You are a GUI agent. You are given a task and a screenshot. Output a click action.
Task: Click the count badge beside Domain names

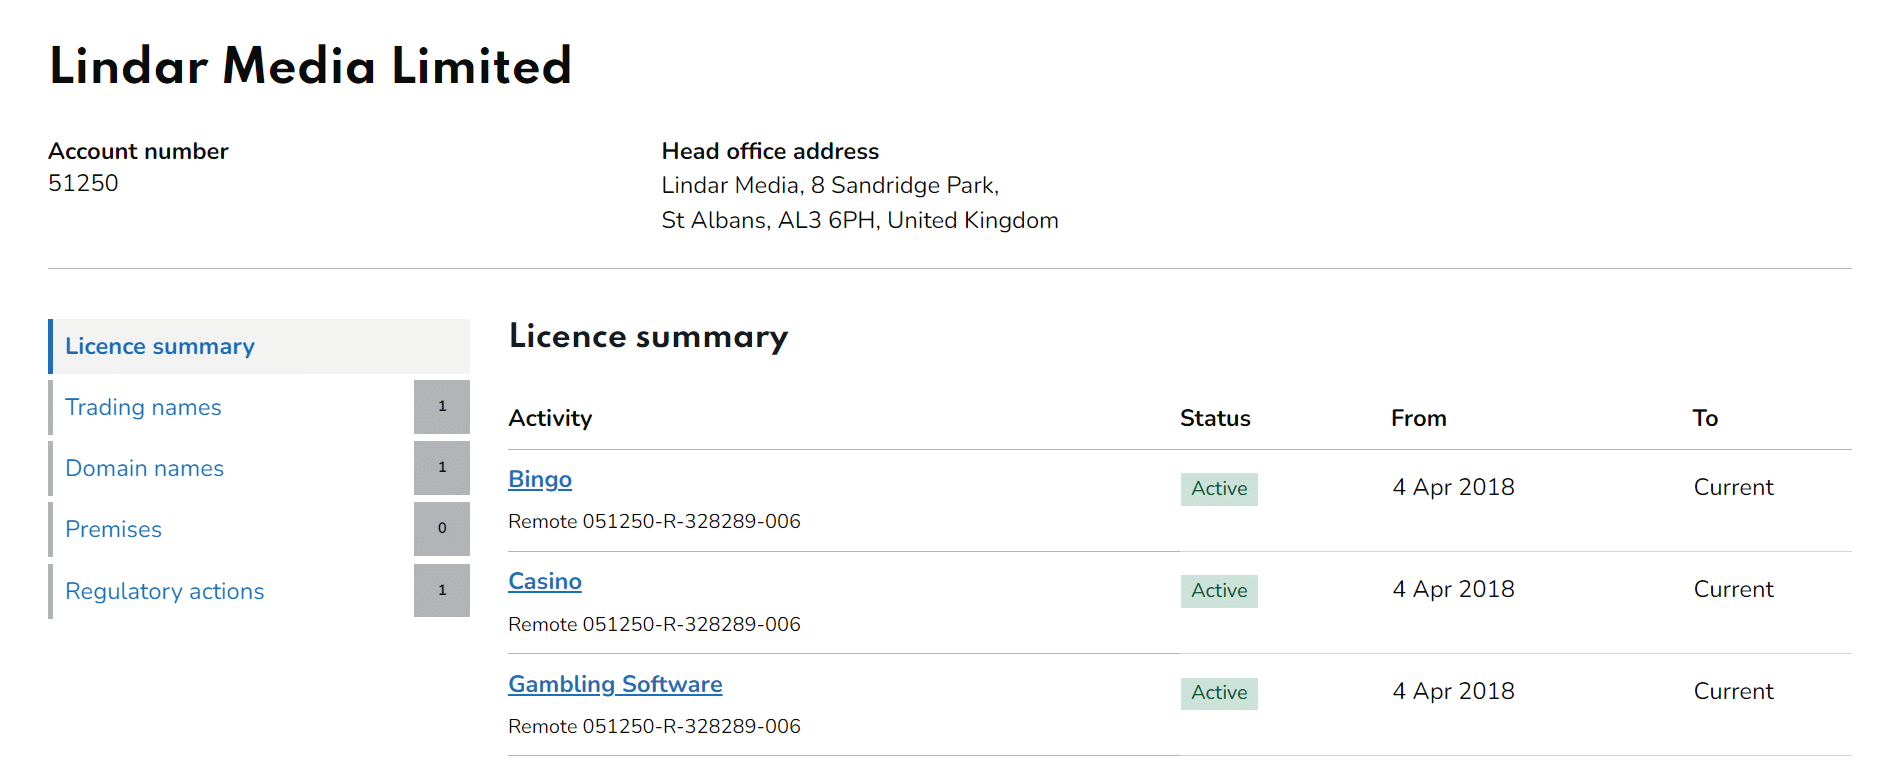(442, 468)
